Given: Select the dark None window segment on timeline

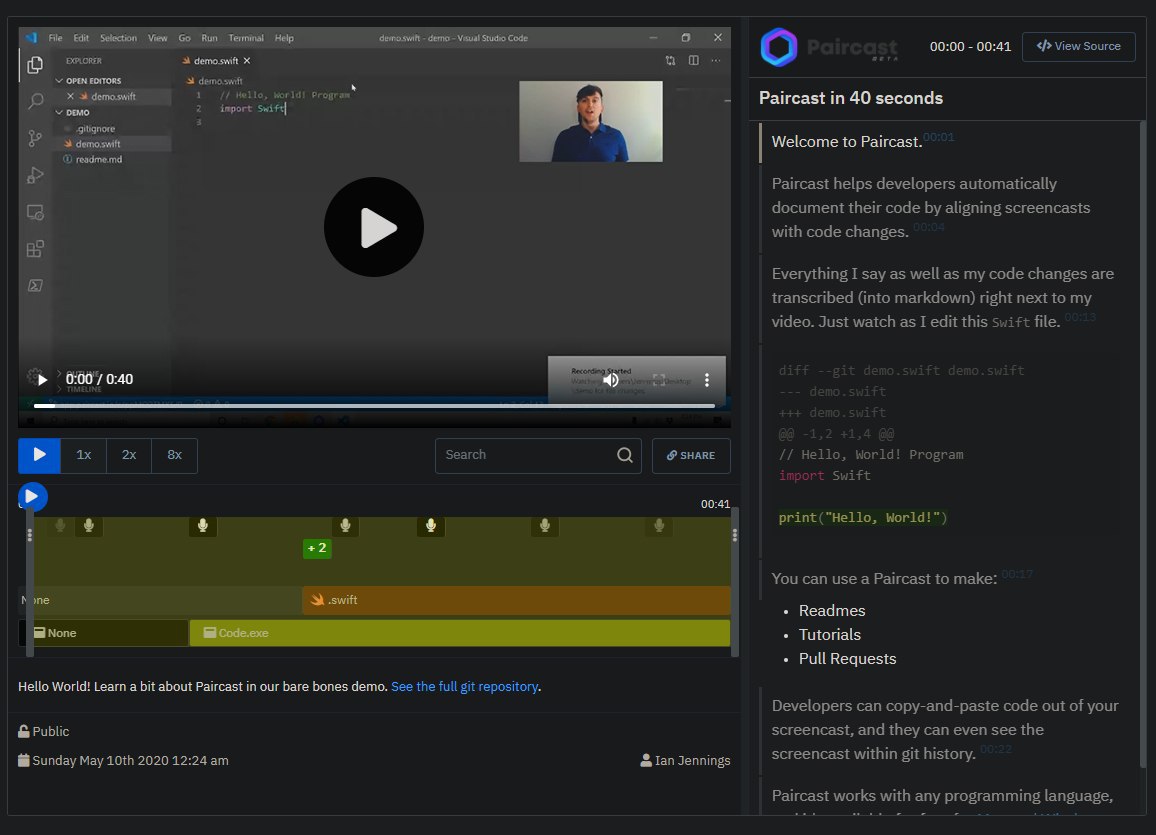Looking at the screenshot, I should click(109, 633).
